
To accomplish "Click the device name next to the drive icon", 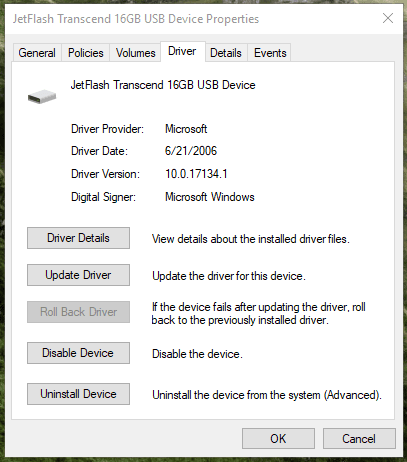I will point(163,85).
